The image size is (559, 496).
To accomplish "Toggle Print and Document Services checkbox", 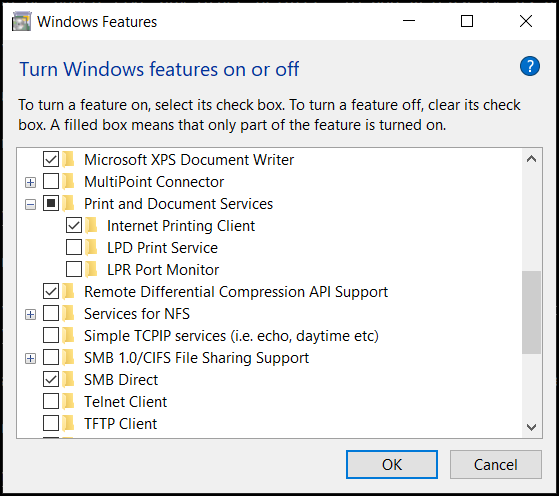I will pos(51,204).
